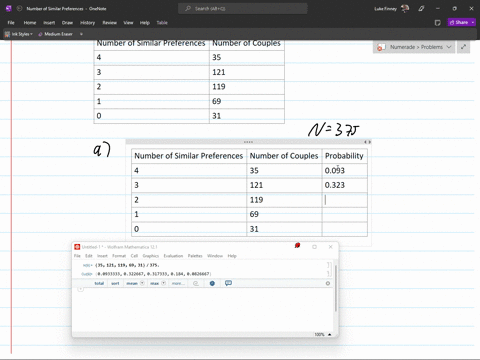The image size is (480, 360).
Task: Click the Share button
Action: click(x=461, y=22)
